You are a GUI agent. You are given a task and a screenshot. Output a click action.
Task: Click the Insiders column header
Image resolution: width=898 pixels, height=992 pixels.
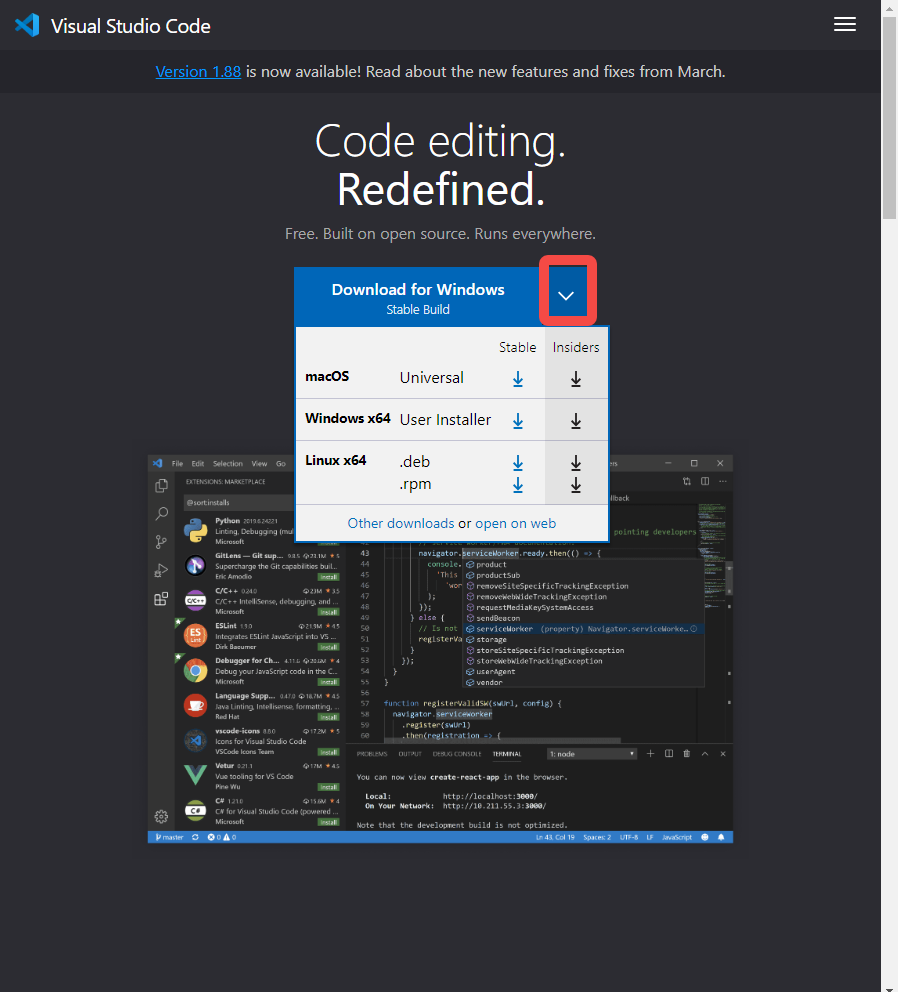[576, 347]
